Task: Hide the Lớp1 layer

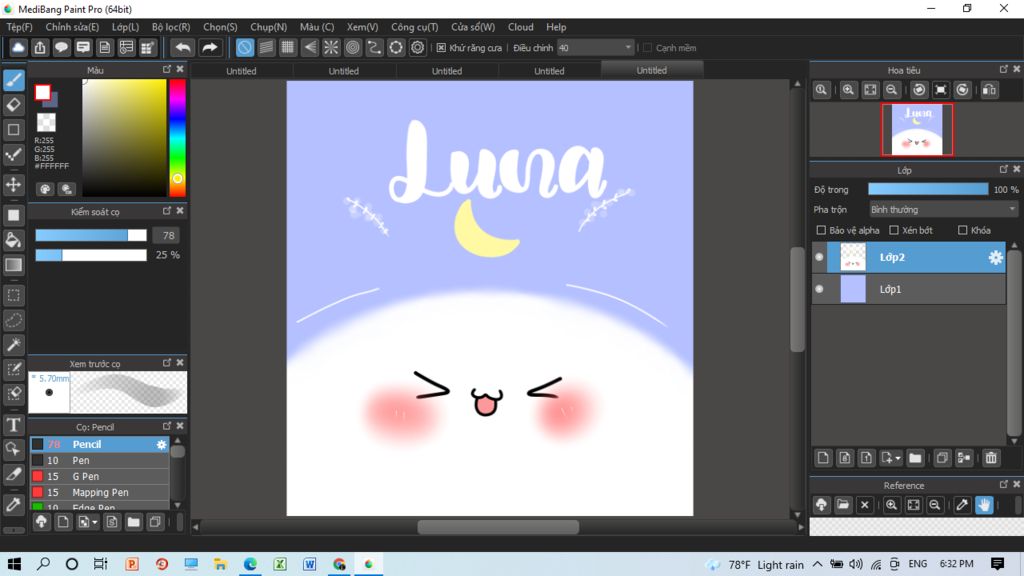Action: [x=820, y=289]
